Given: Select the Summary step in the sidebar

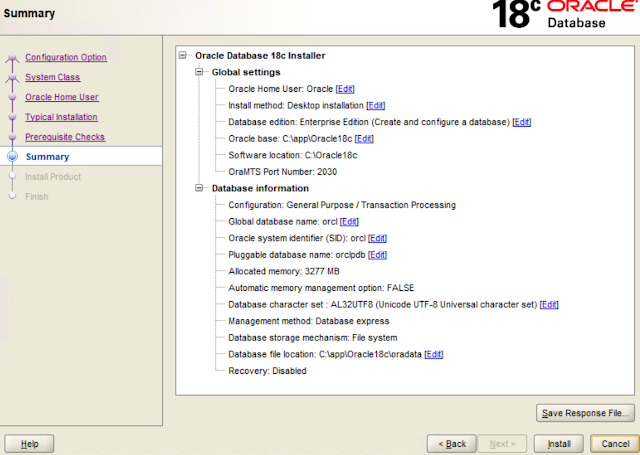Looking at the screenshot, I should tap(47, 157).
